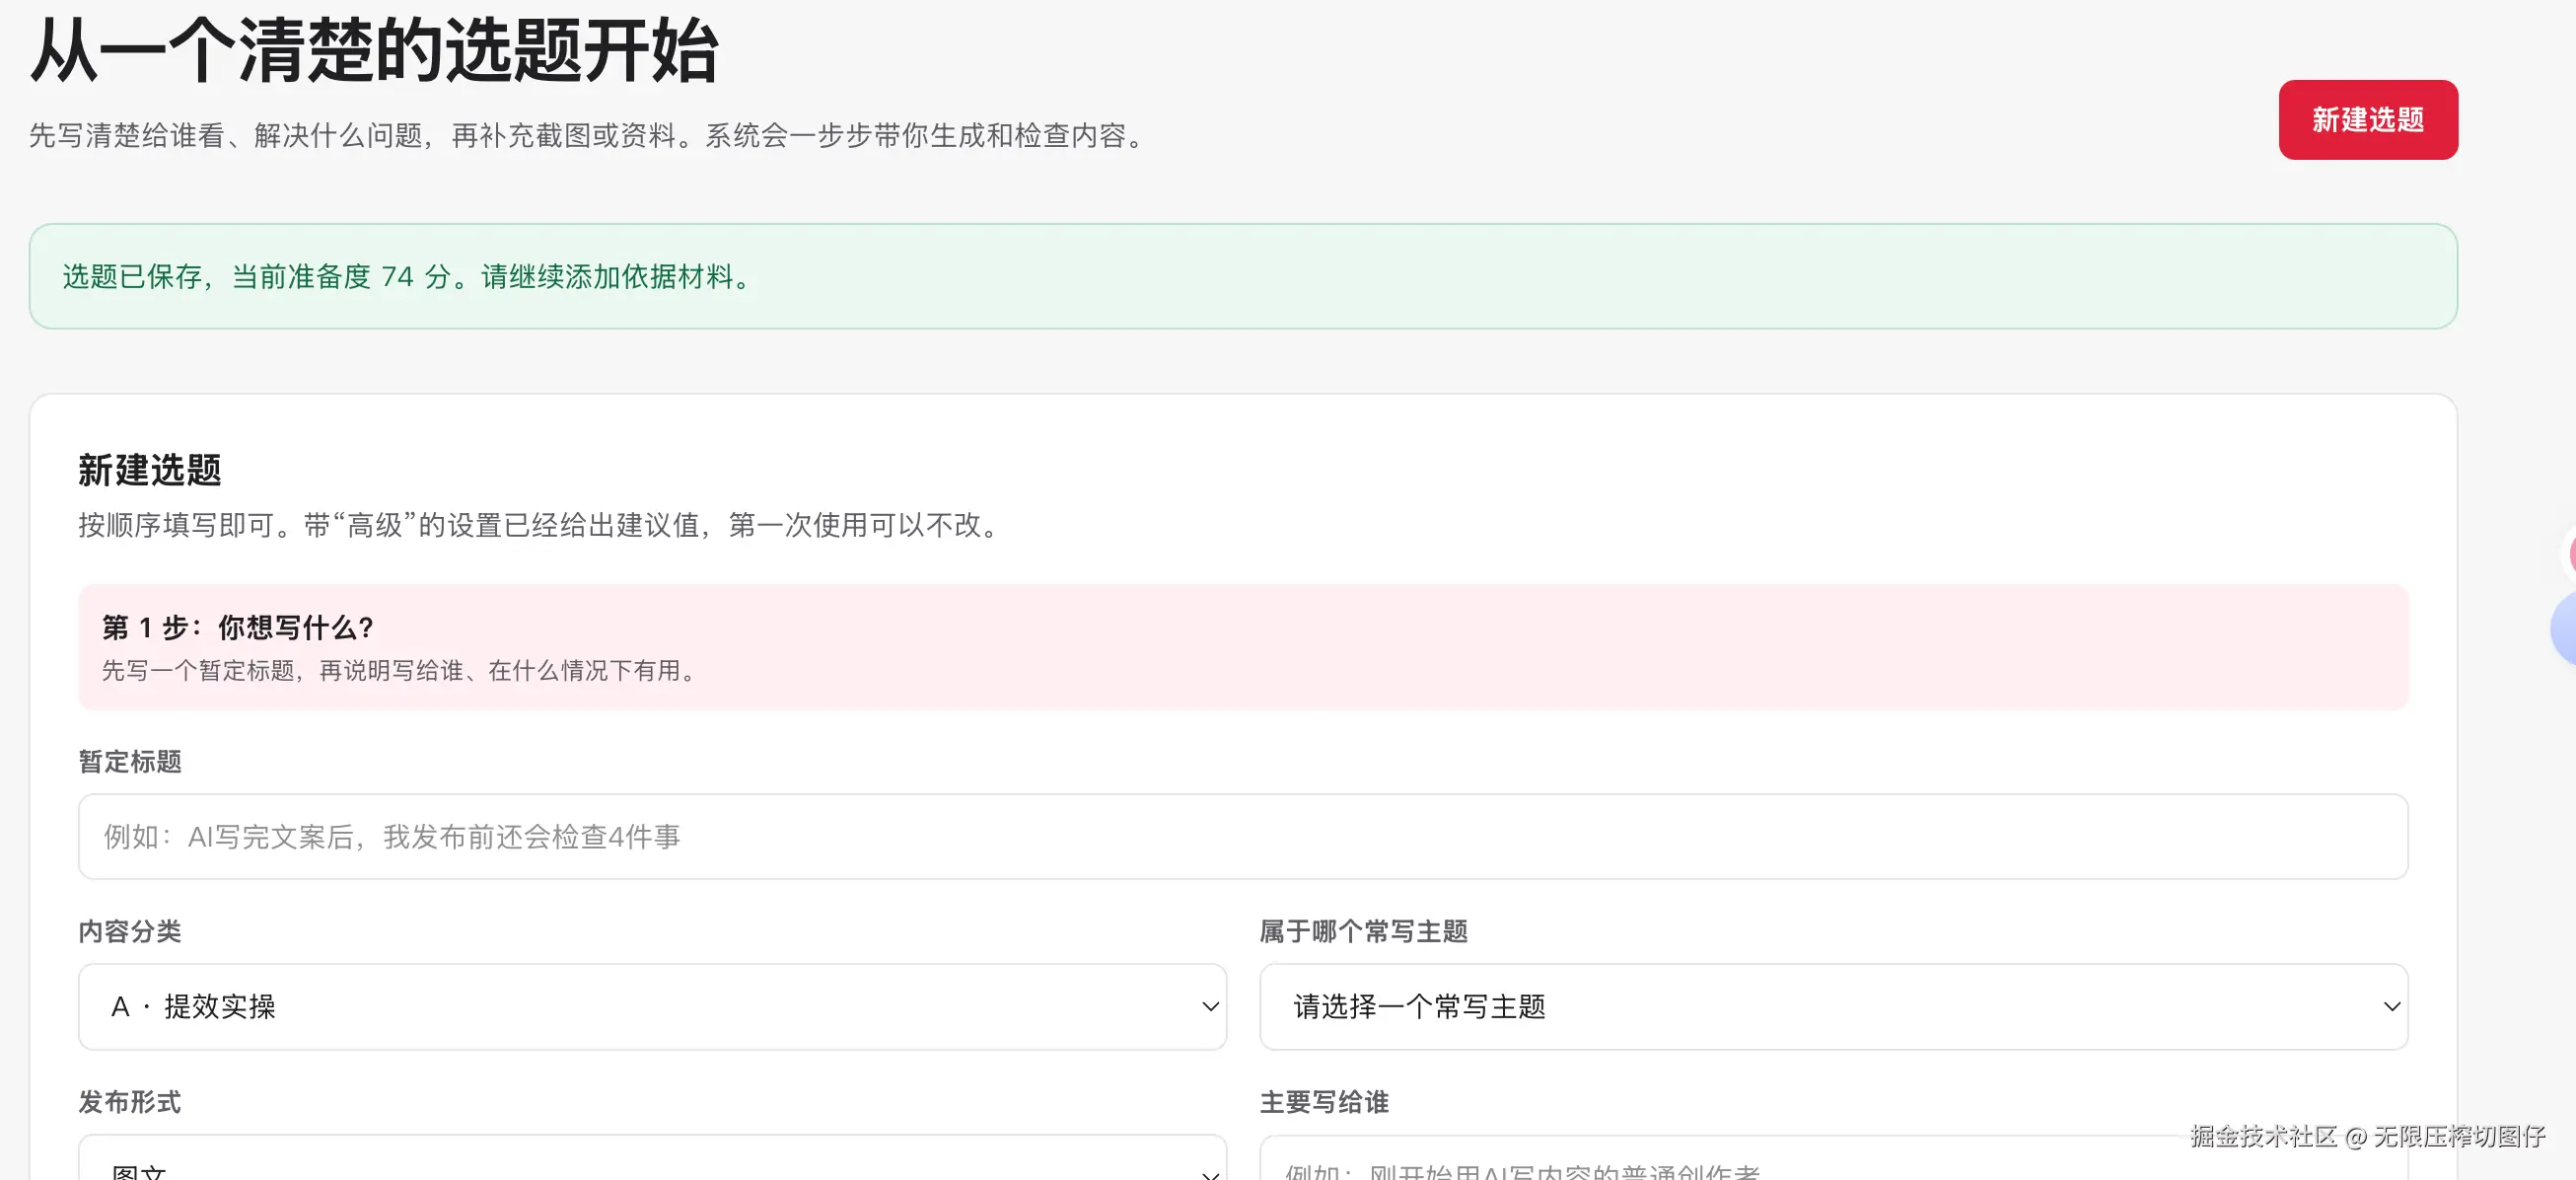Focus the 暂定标题 input field

(x=1242, y=836)
